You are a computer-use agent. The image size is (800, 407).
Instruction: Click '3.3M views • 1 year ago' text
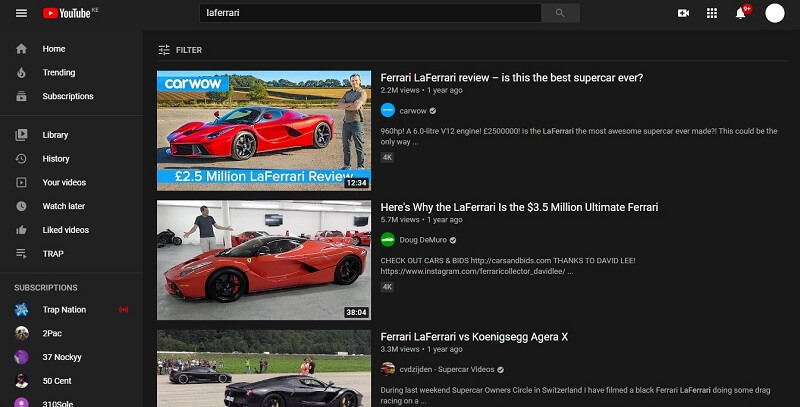click(421, 349)
